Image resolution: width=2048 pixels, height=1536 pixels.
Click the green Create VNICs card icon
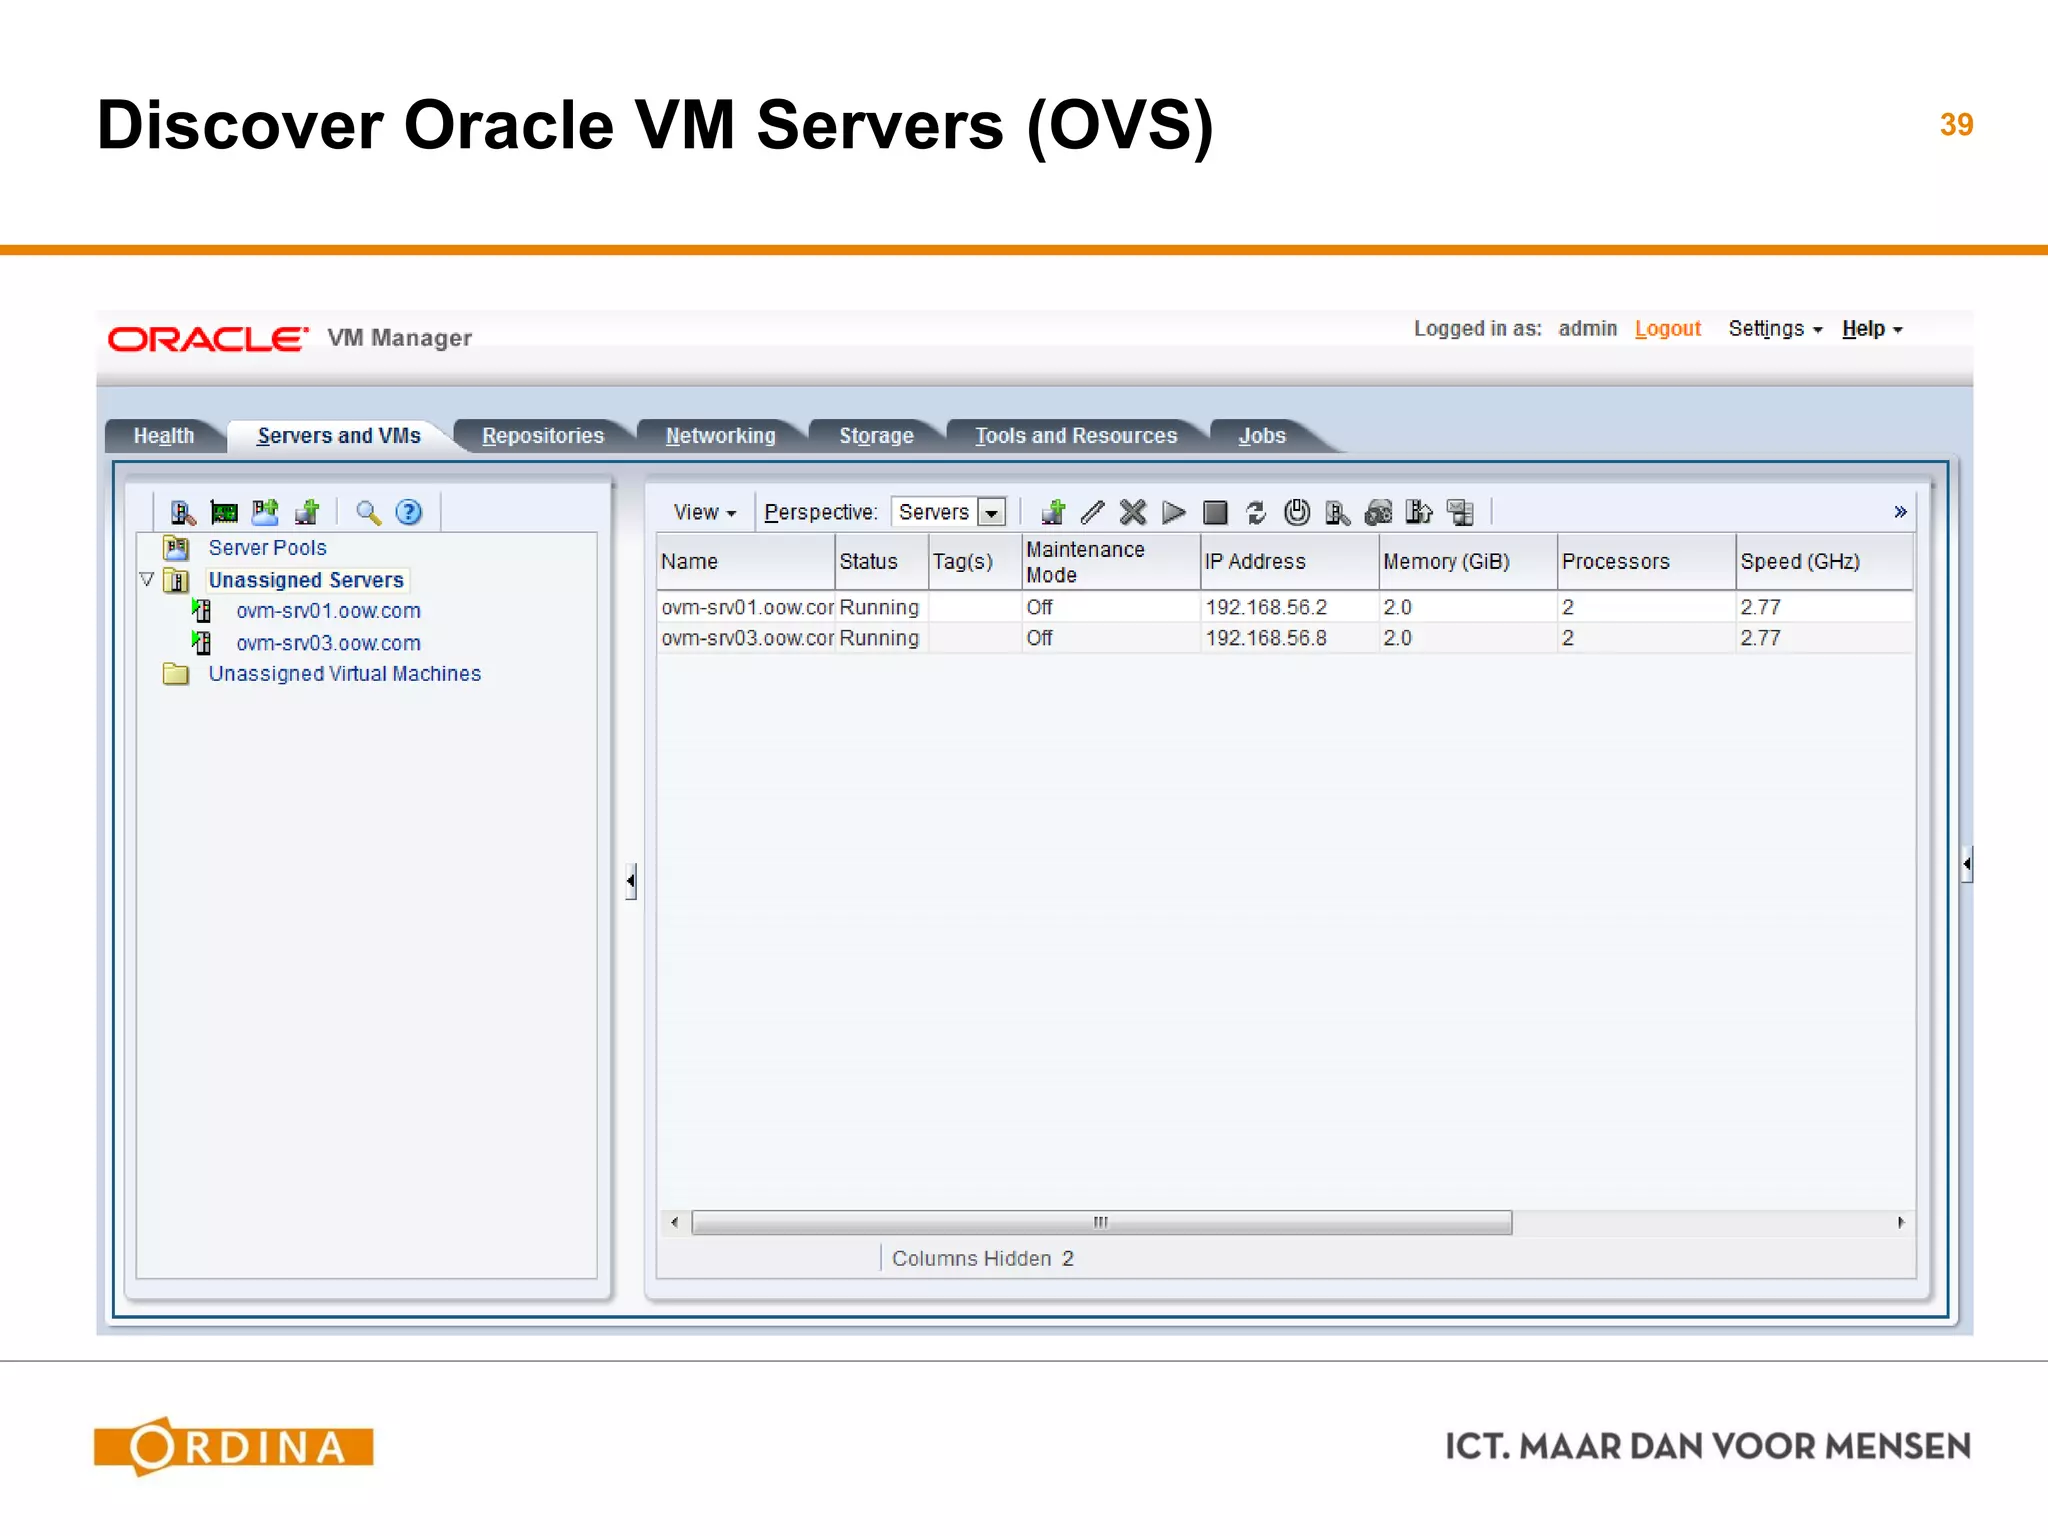click(224, 513)
